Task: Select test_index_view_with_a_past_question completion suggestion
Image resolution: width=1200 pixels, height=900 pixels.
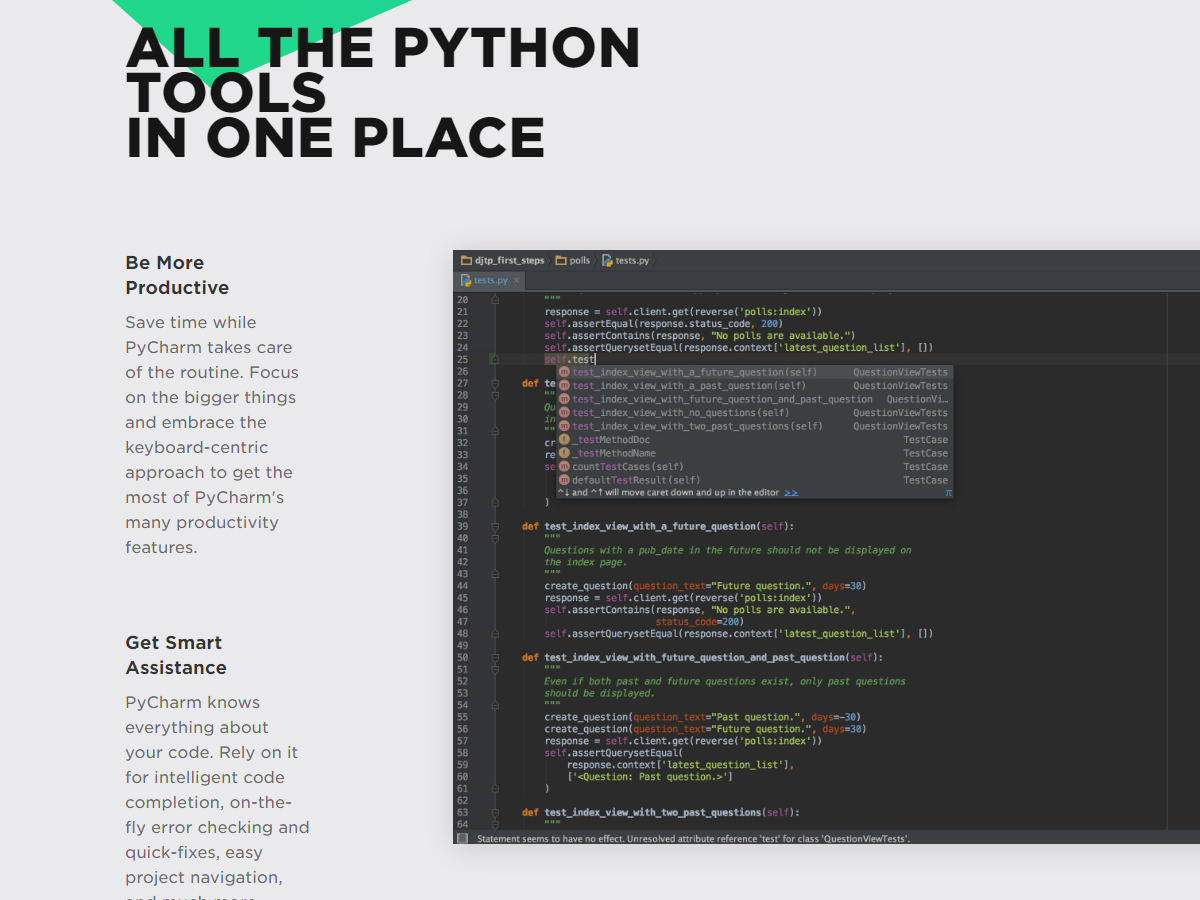Action: (688, 386)
